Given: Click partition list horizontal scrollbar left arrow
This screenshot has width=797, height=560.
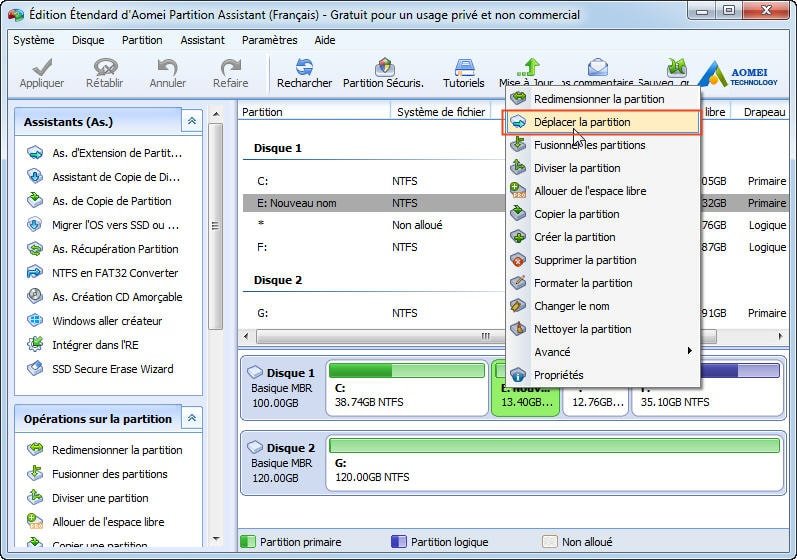Looking at the screenshot, I should point(247,336).
